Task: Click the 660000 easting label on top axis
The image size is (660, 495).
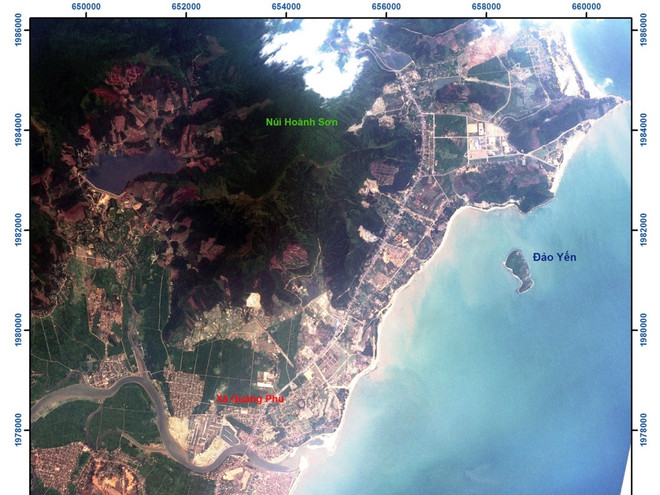Action: point(586,6)
